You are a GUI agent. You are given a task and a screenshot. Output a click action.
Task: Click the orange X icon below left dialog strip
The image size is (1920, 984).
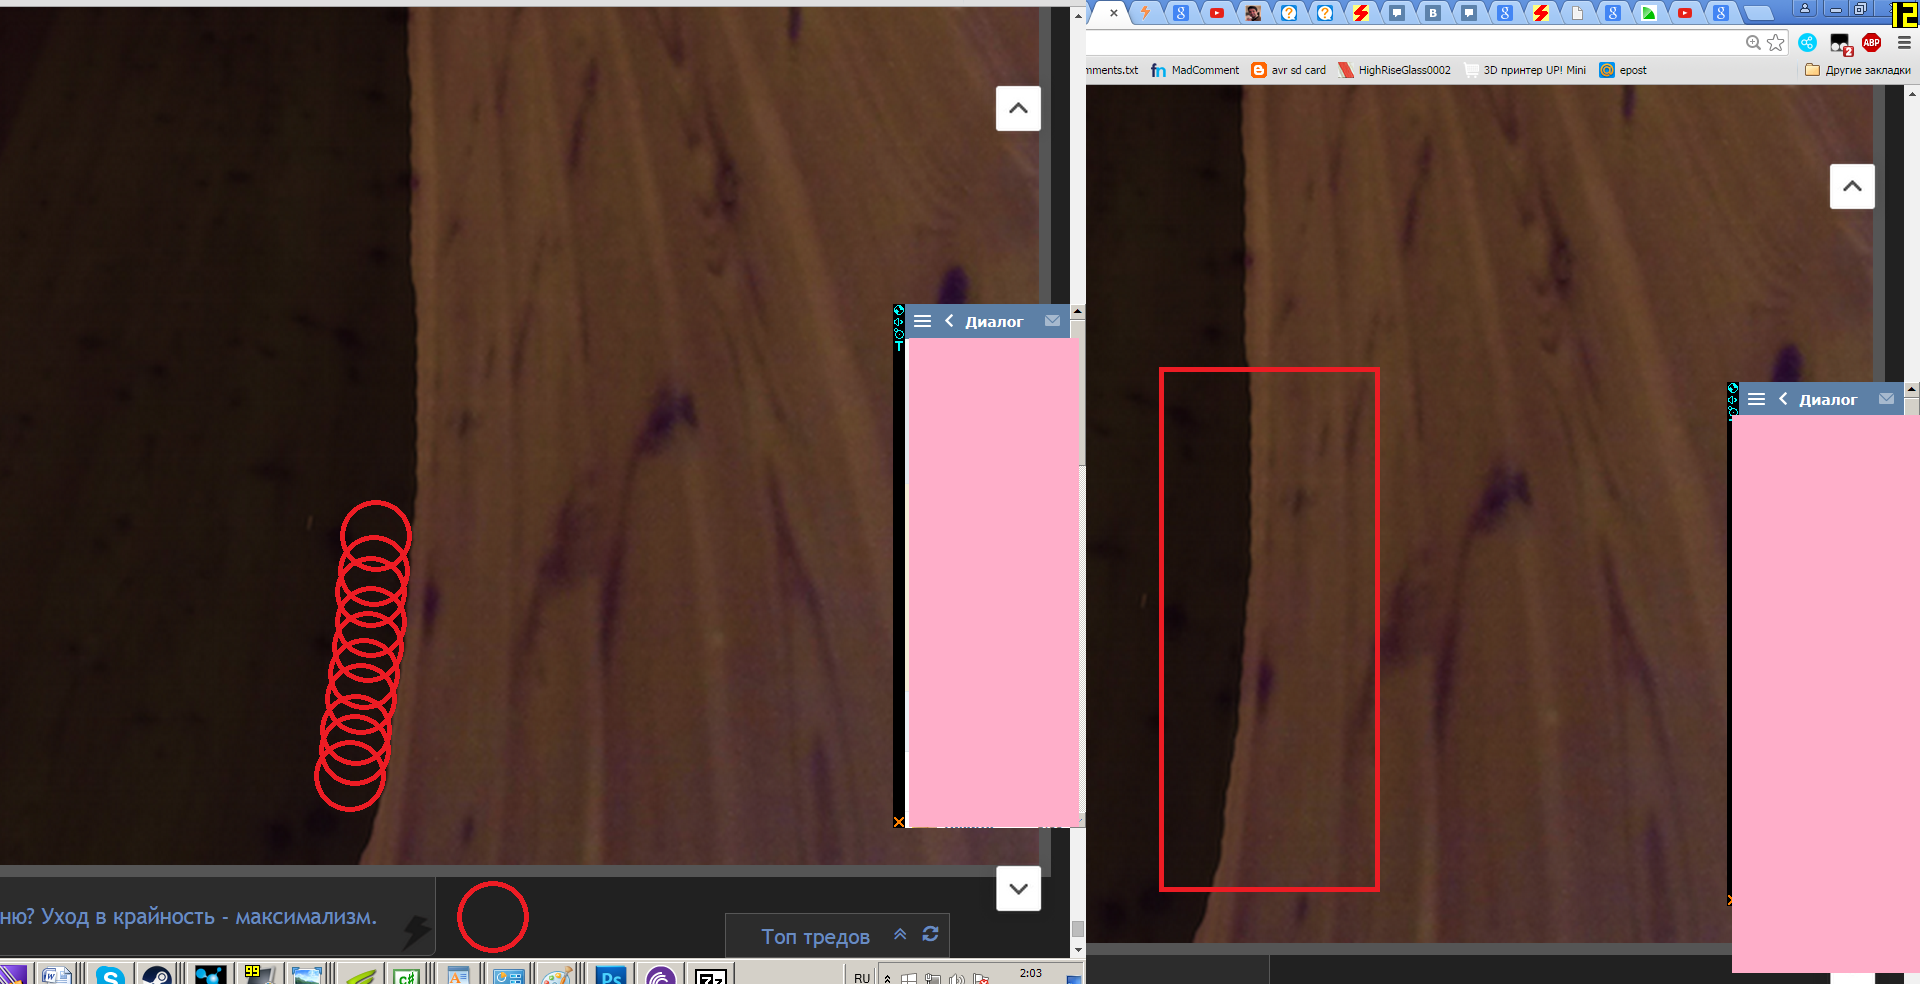(899, 822)
